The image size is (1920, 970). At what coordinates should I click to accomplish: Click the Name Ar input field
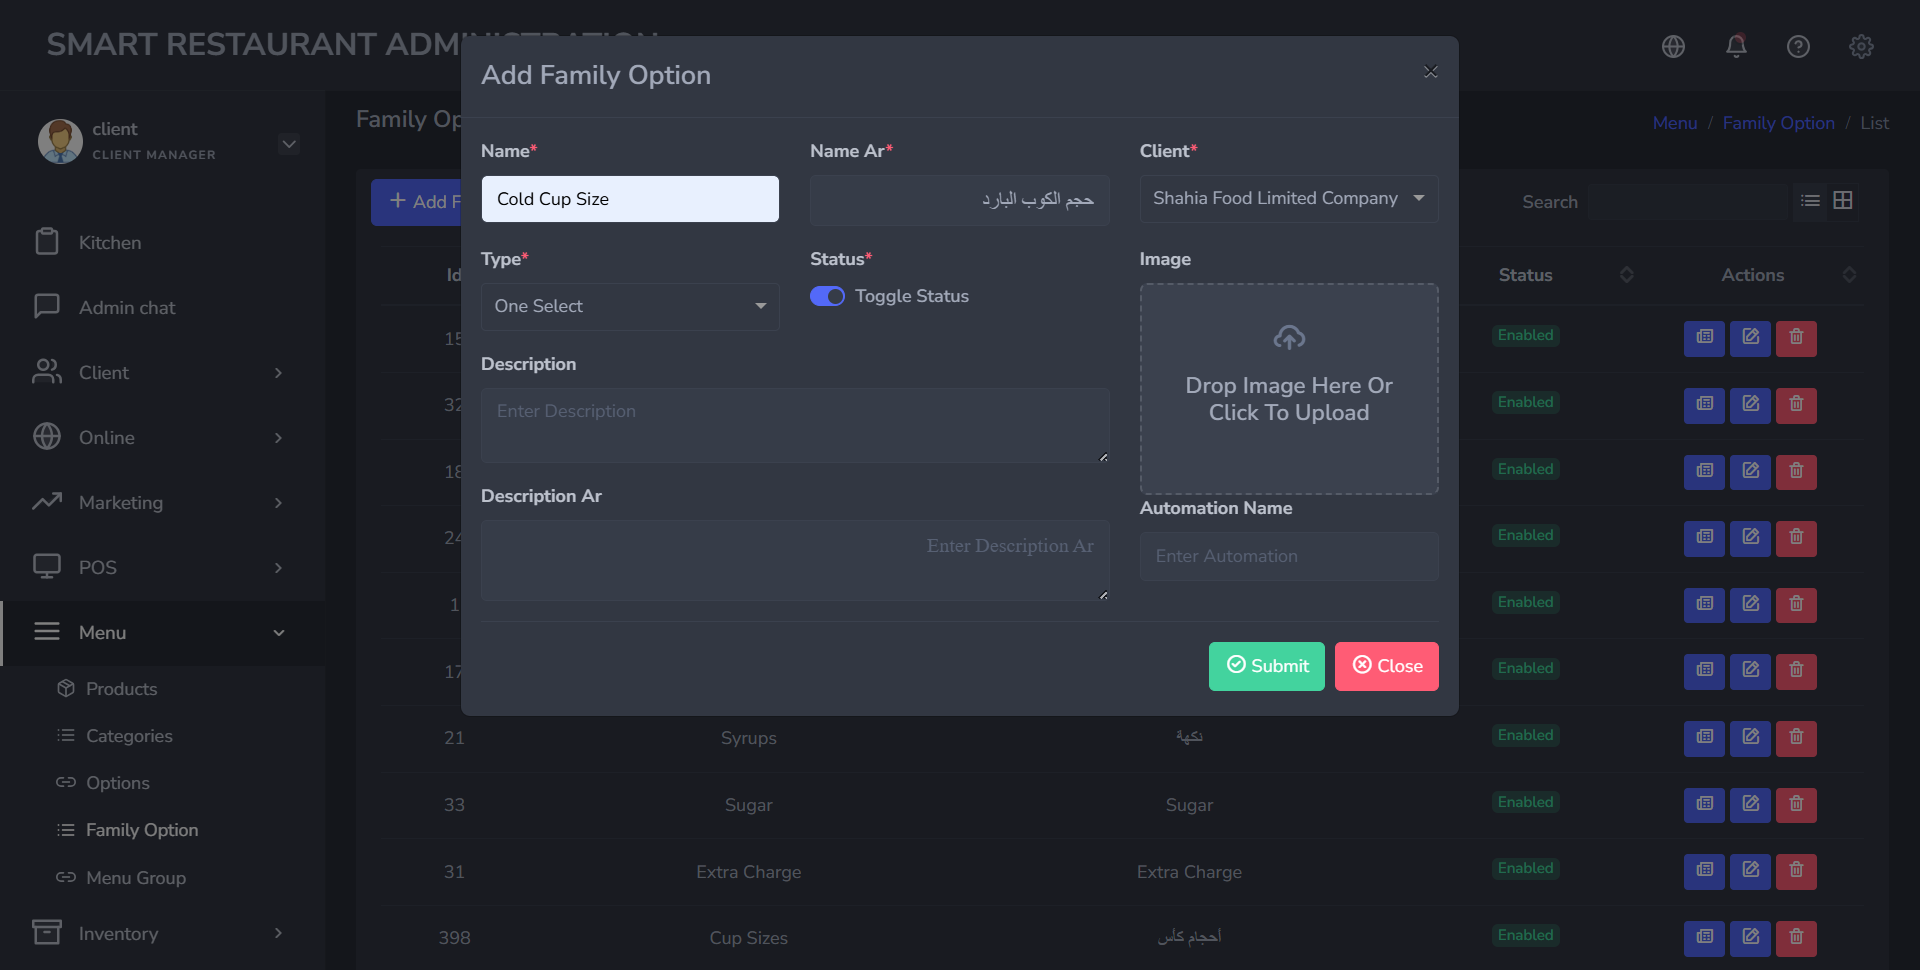pos(960,199)
